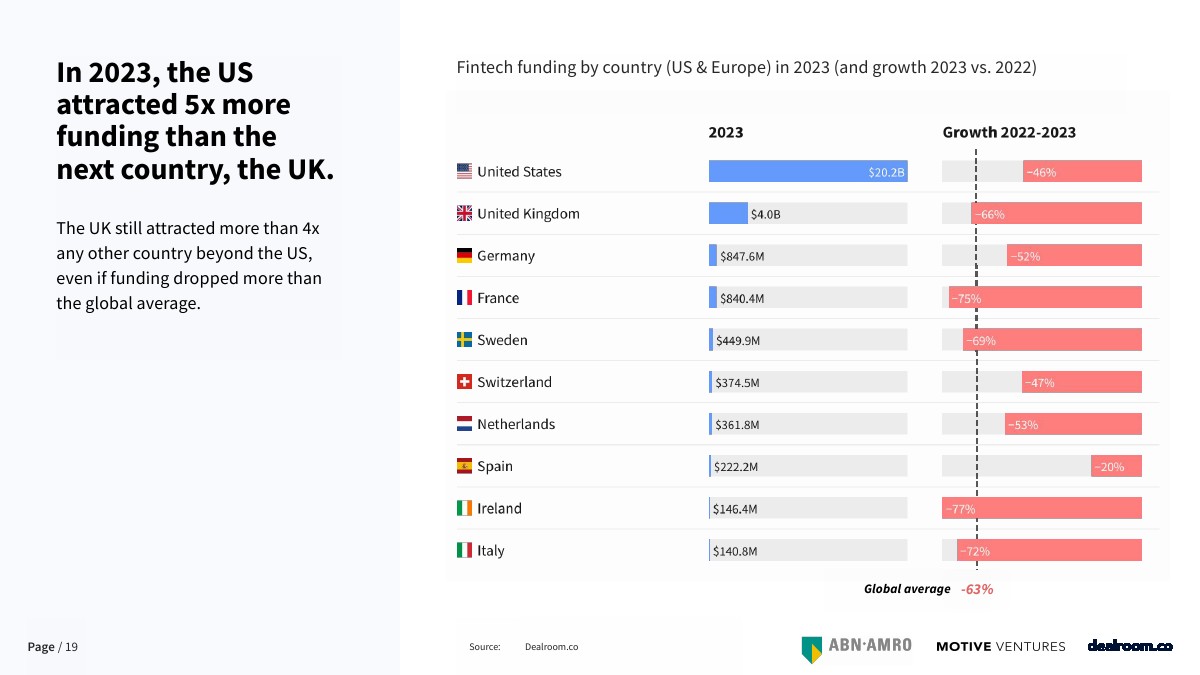Click the blue $20.2B United States bar
Image resolution: width=1200 pixels, height=675 pixels.
[807, 171]
